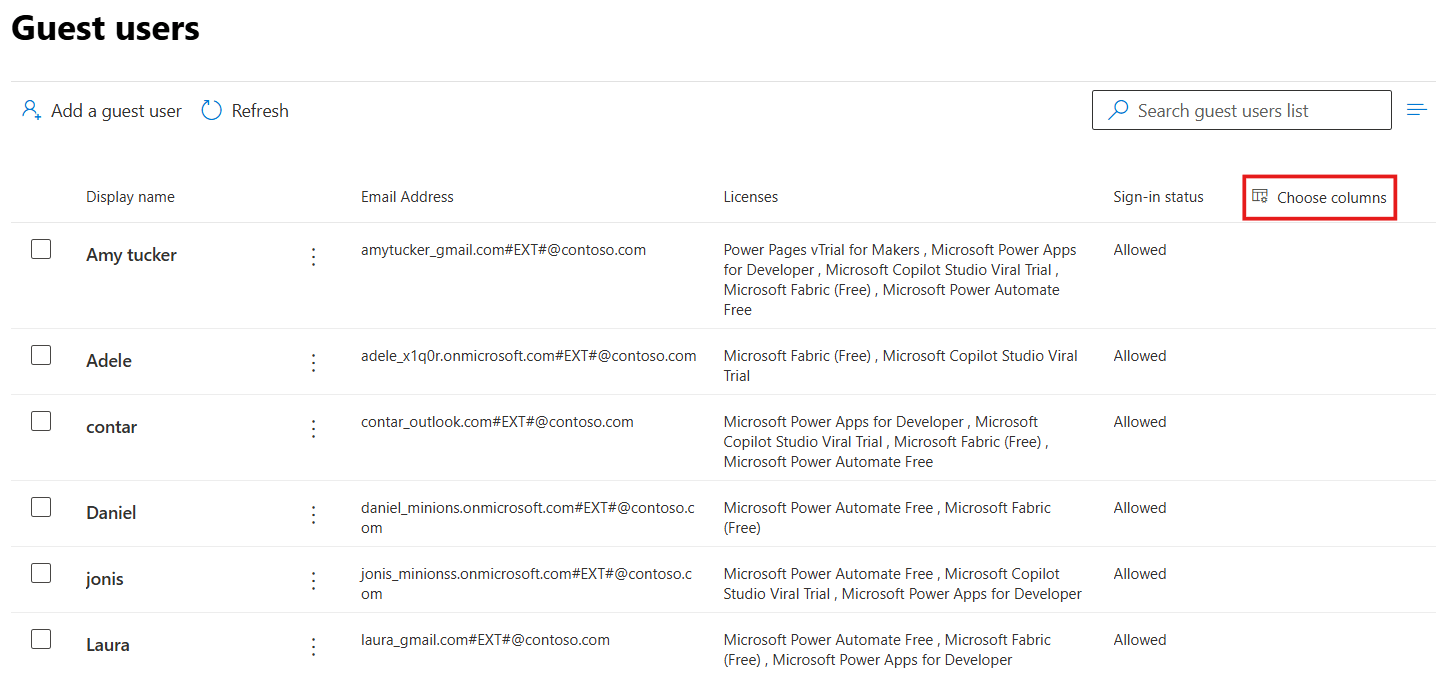1436x677 pixels.
Task: Click the Sign-in status column header
Action: [1158, 197]
